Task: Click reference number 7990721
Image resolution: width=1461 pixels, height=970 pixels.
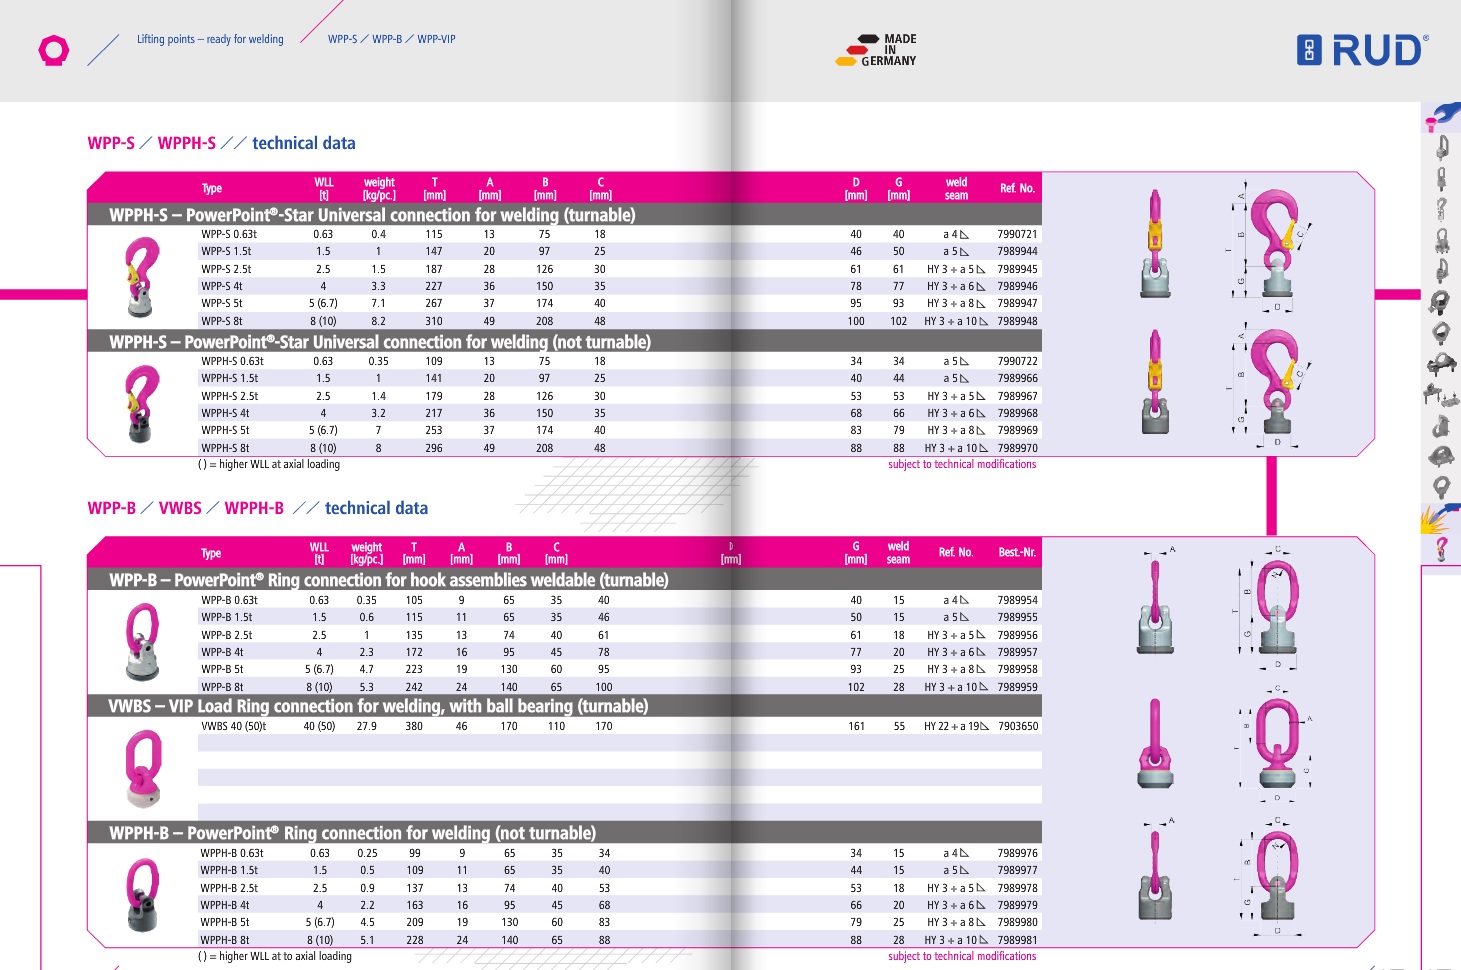Action: (1017, 234)
